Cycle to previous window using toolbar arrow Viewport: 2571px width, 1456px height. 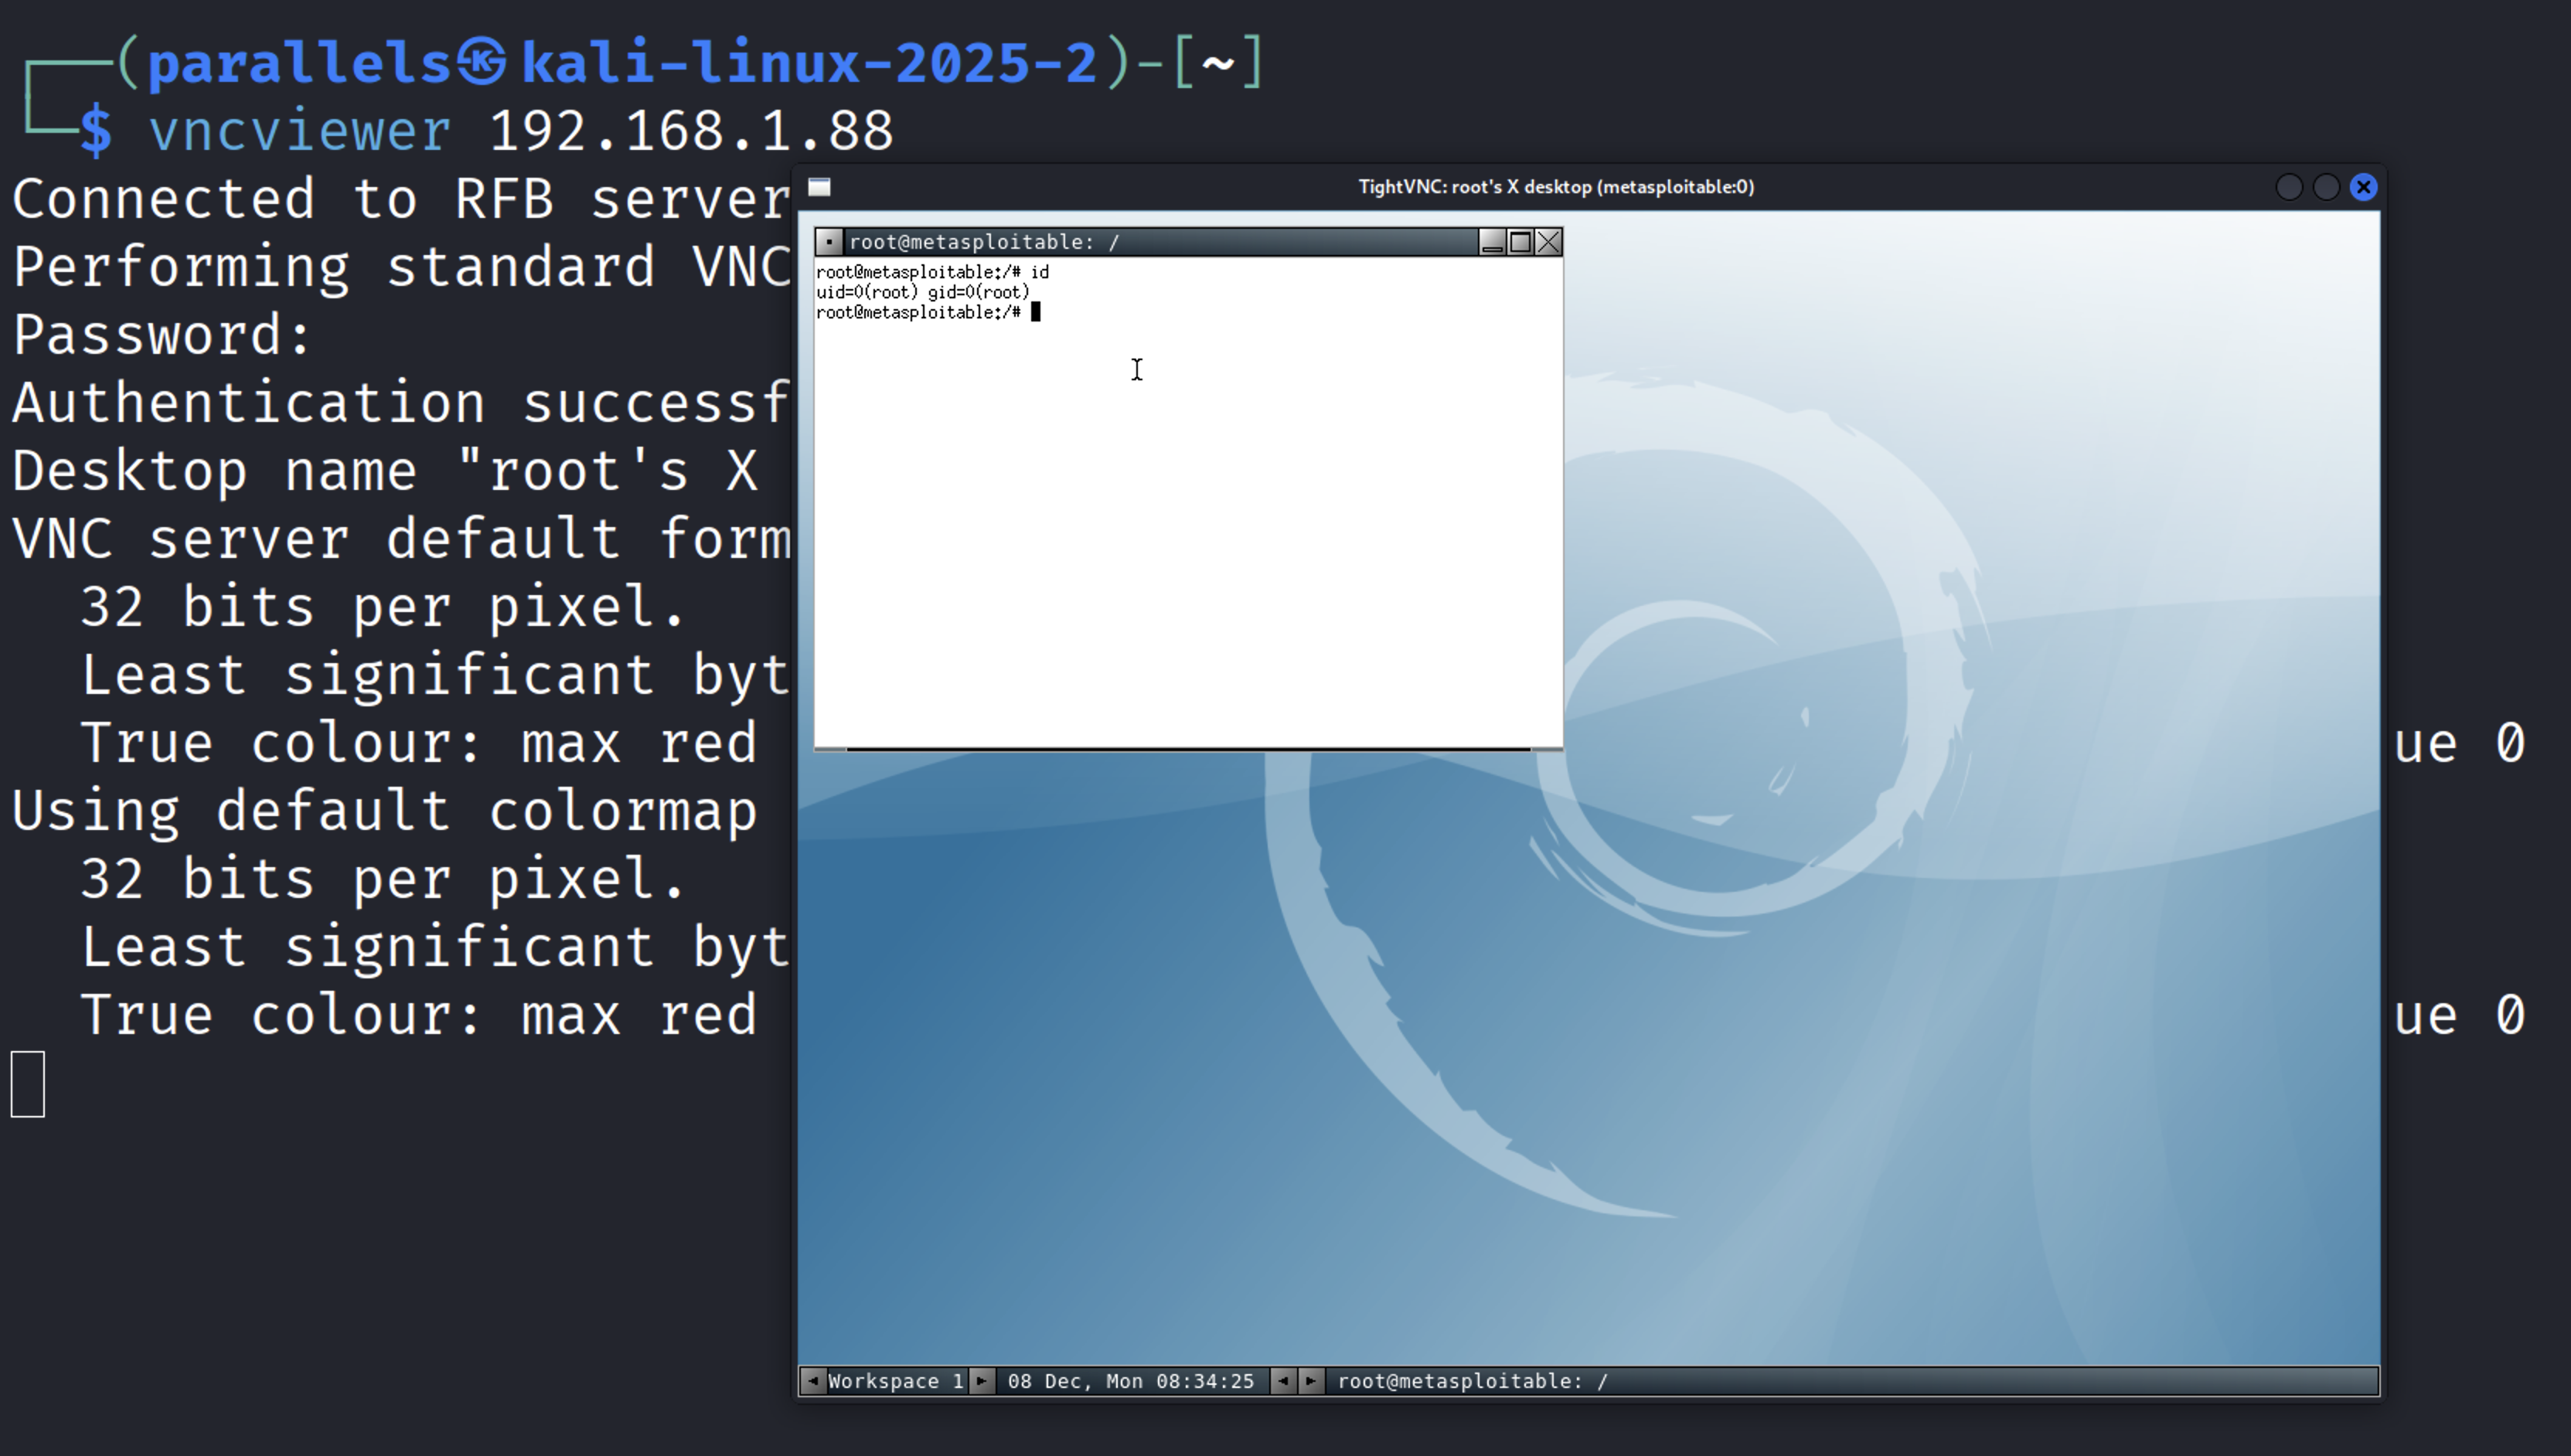(1283, 1381)
